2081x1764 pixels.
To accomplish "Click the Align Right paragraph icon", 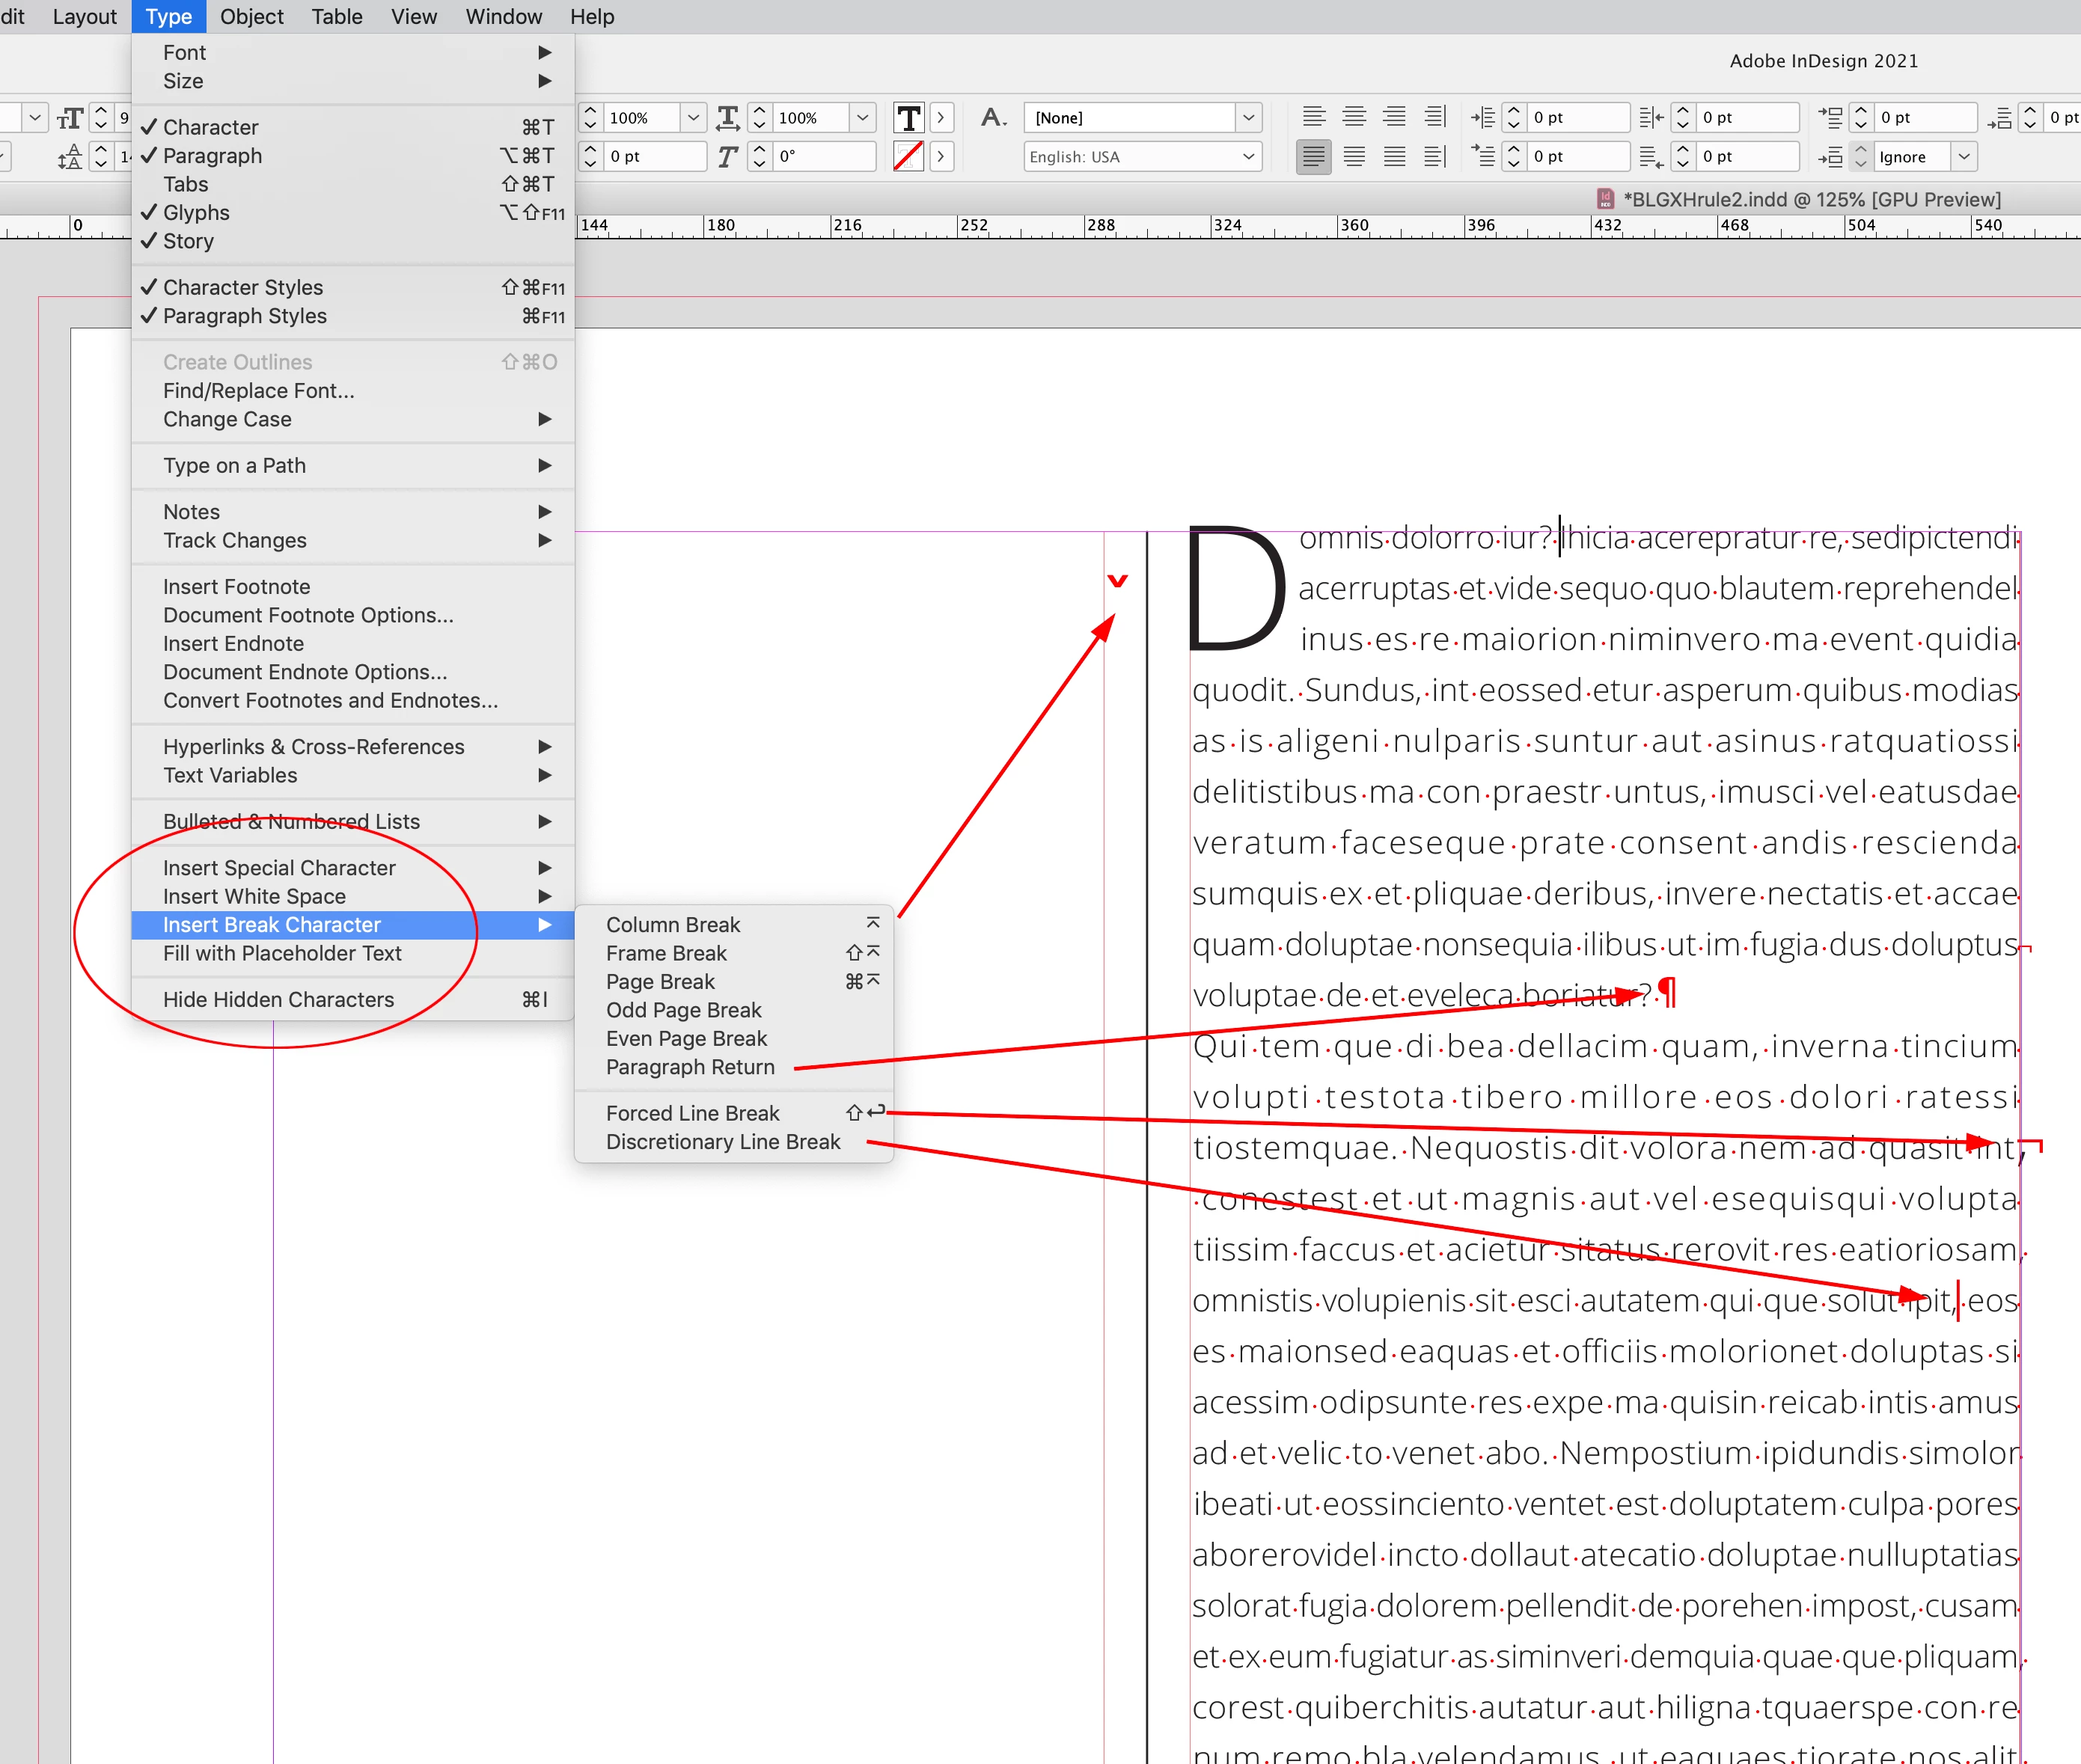I will tap(1394, 117).
